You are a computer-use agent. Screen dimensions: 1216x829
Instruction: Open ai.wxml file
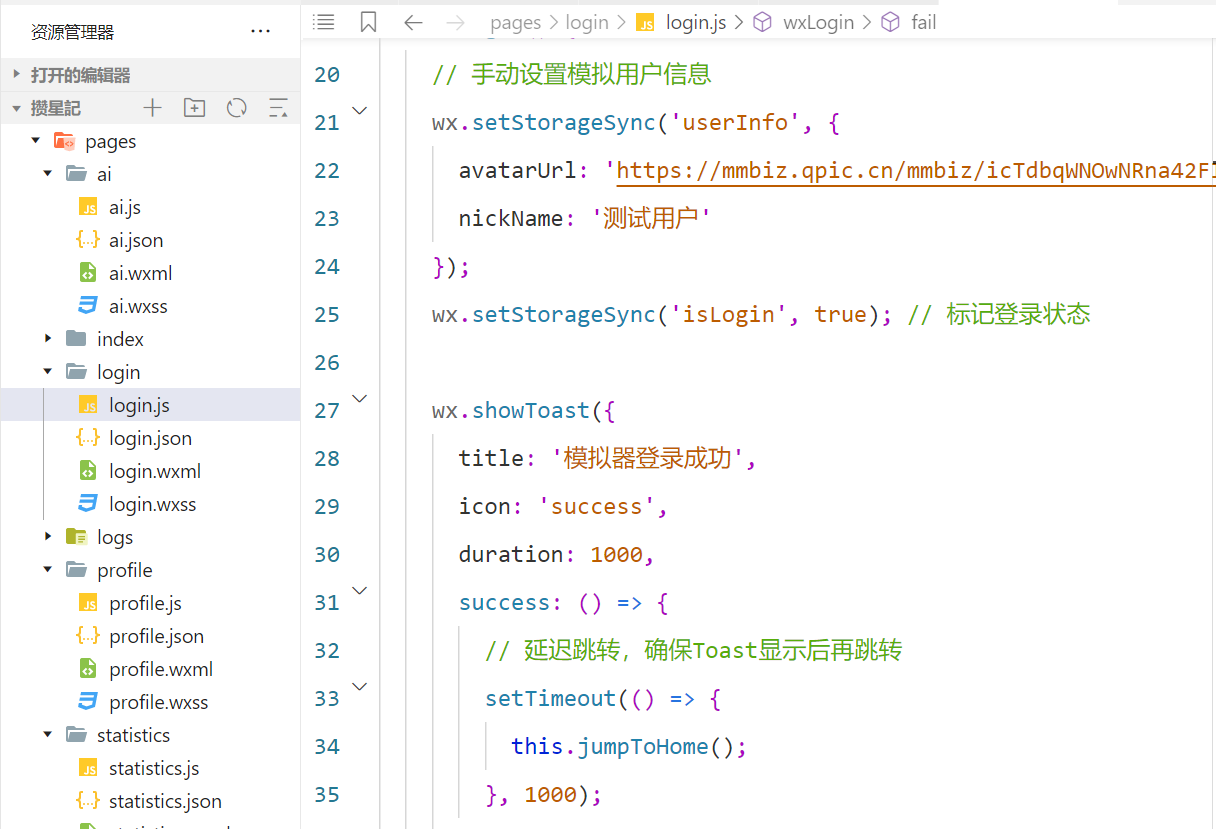[141, 273]
